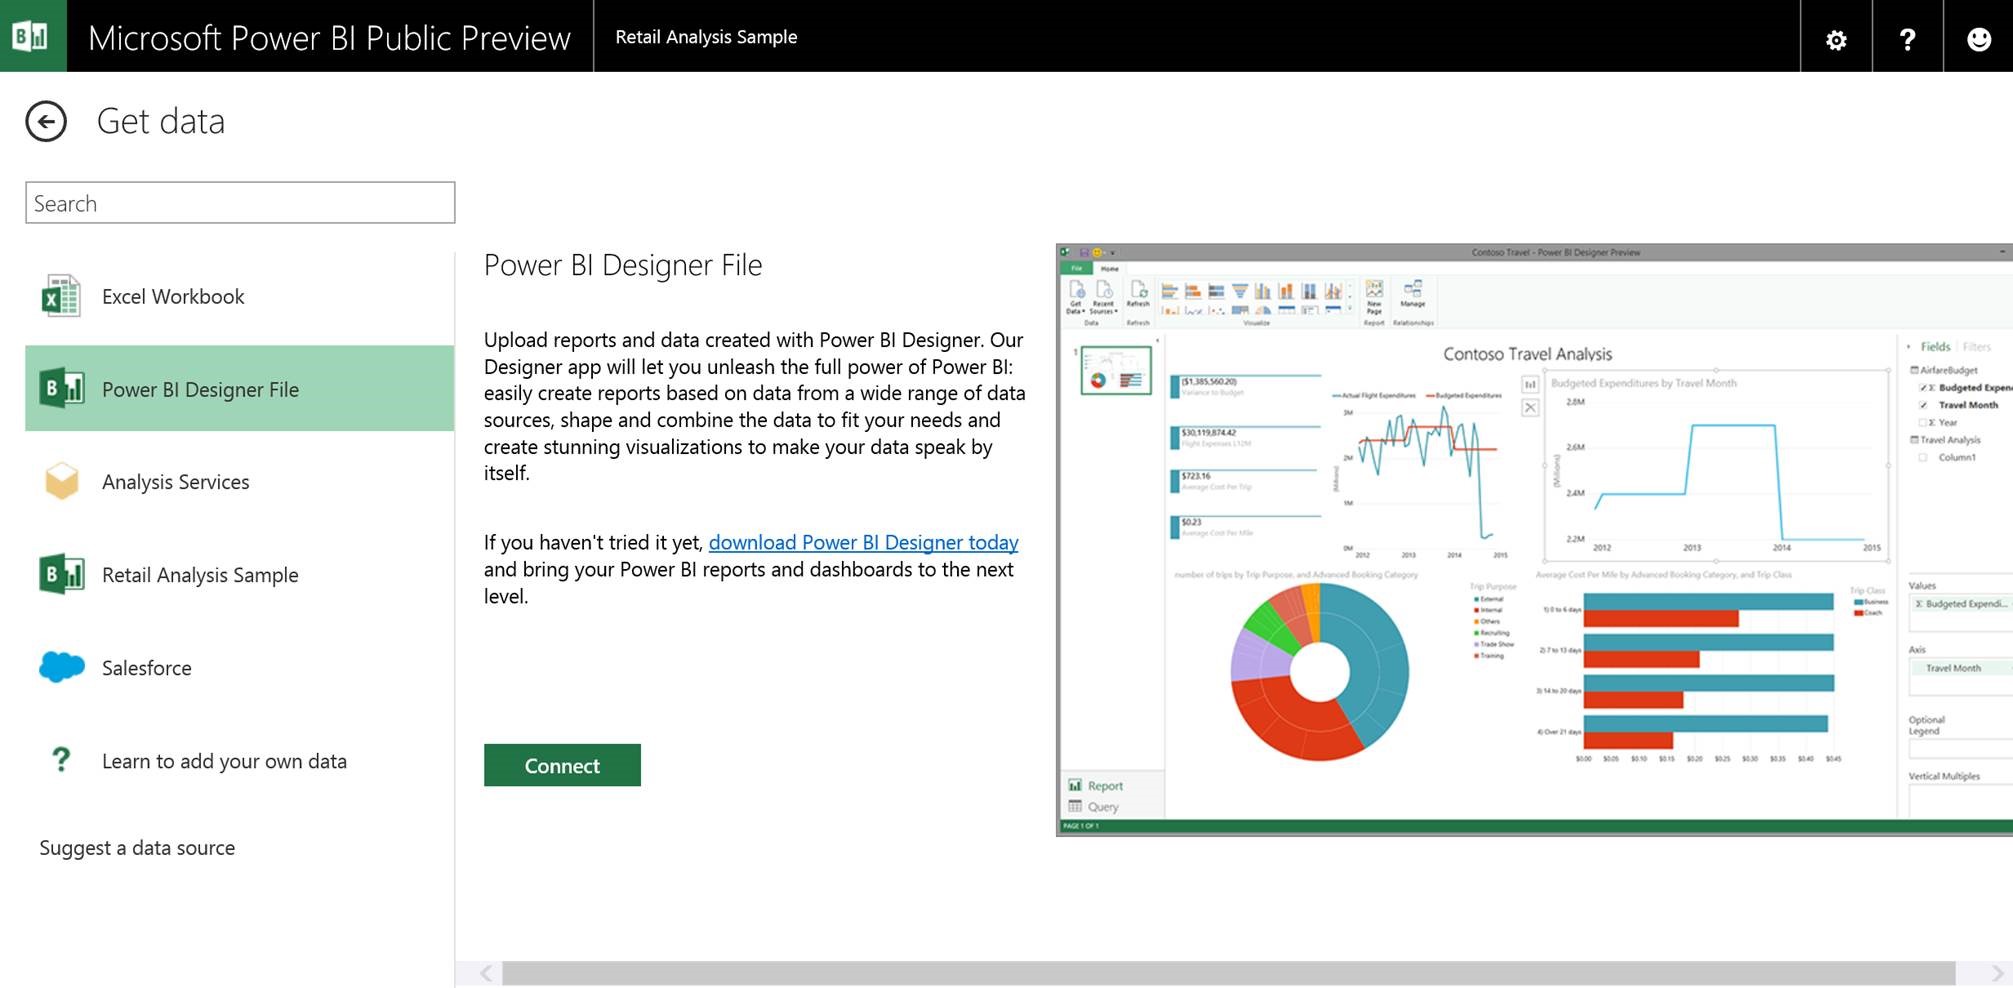This screenshot has height=988, width=2013.
Task: Click the green question mark icon in sidebar
Action: [x=61, y=760]
